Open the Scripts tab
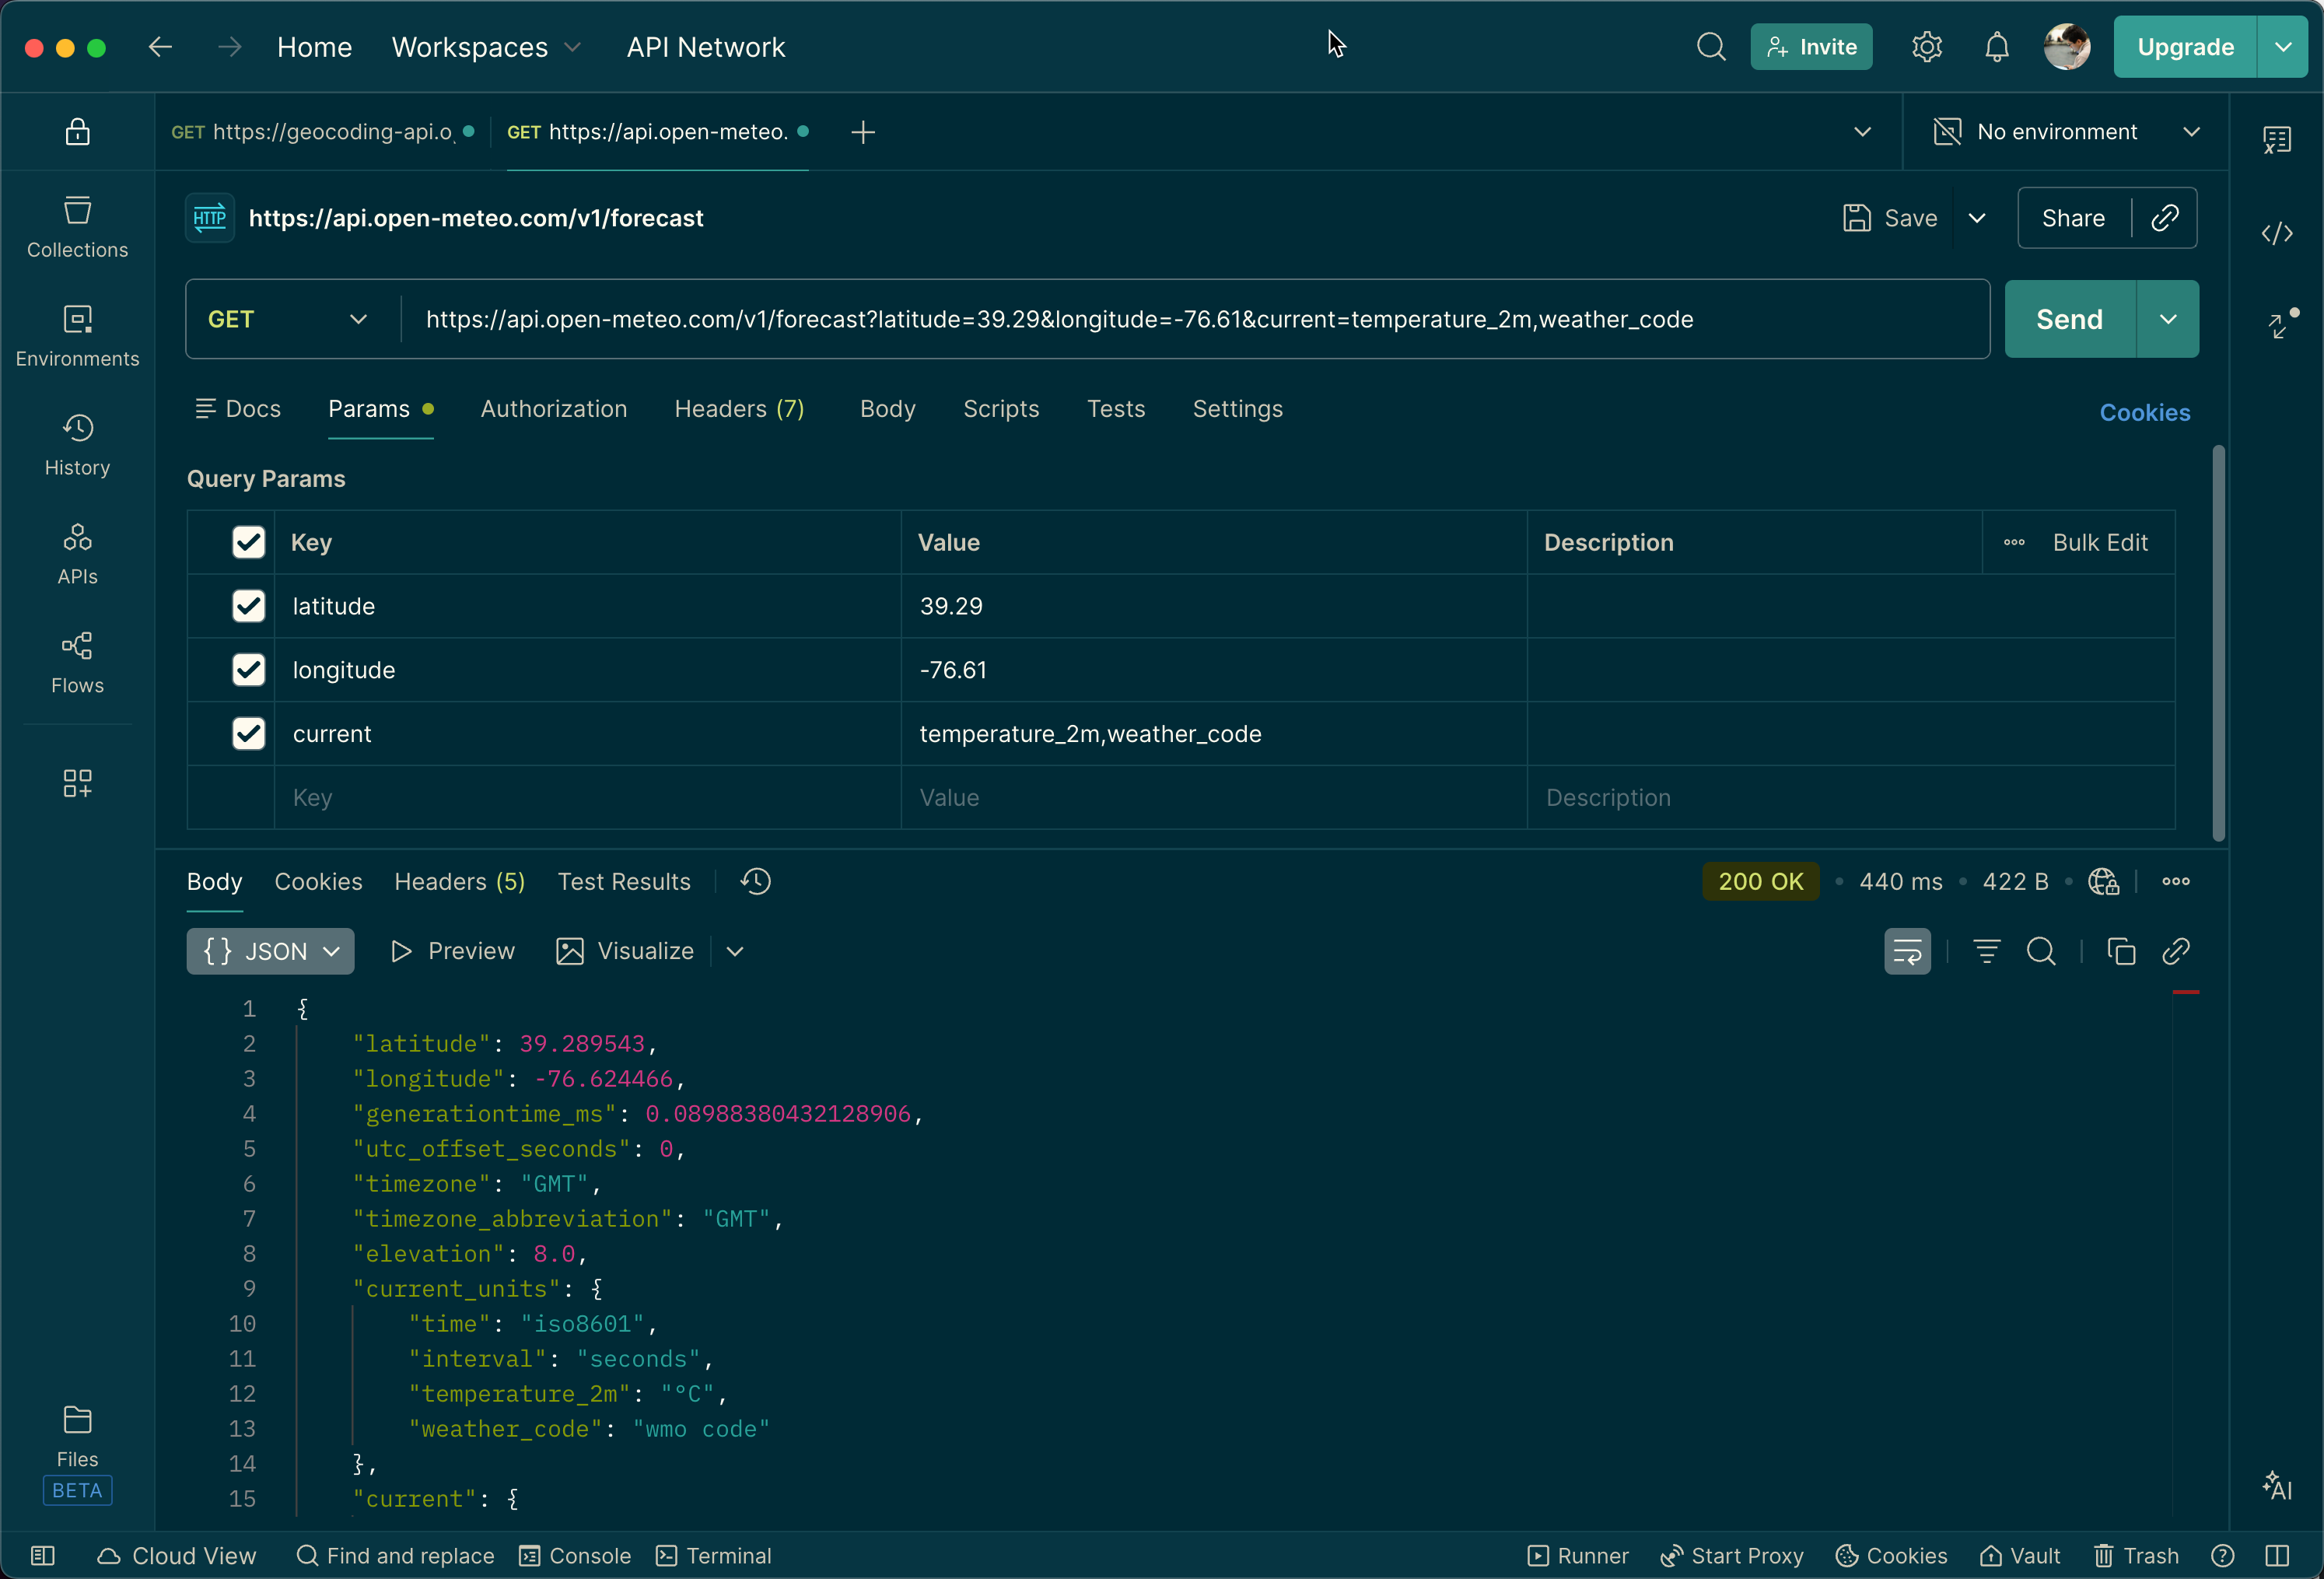The width and height of the screenshot is (2324, 1579). pos(1001,409)
